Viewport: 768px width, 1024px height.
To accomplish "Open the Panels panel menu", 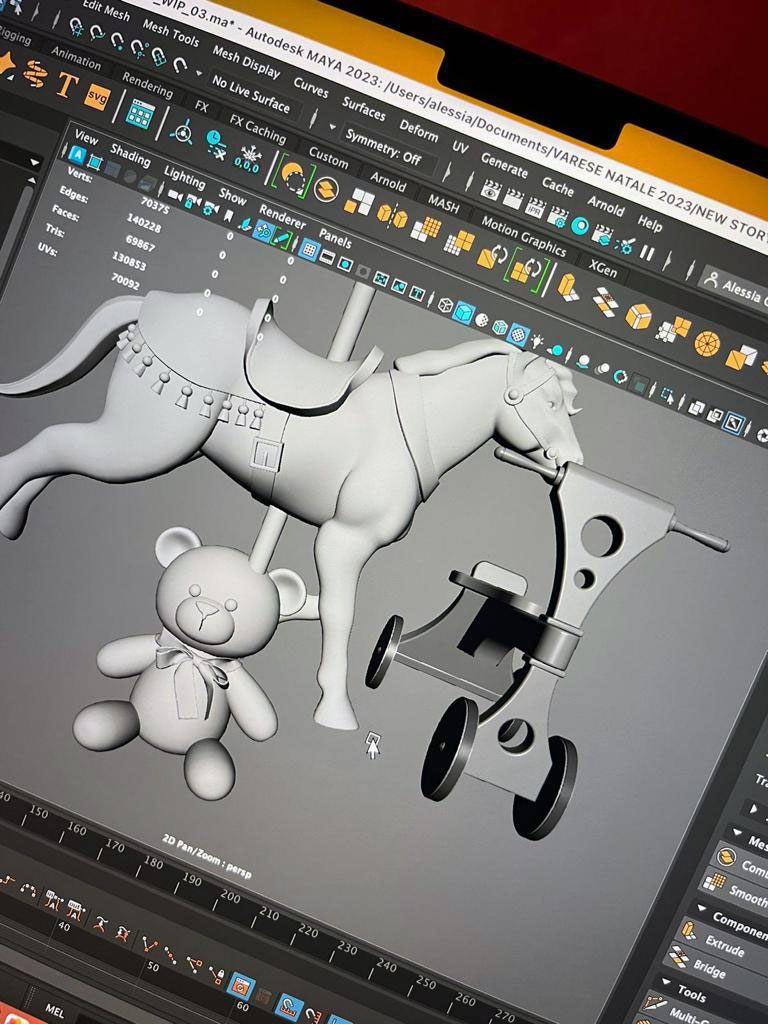I will (335, 237).
